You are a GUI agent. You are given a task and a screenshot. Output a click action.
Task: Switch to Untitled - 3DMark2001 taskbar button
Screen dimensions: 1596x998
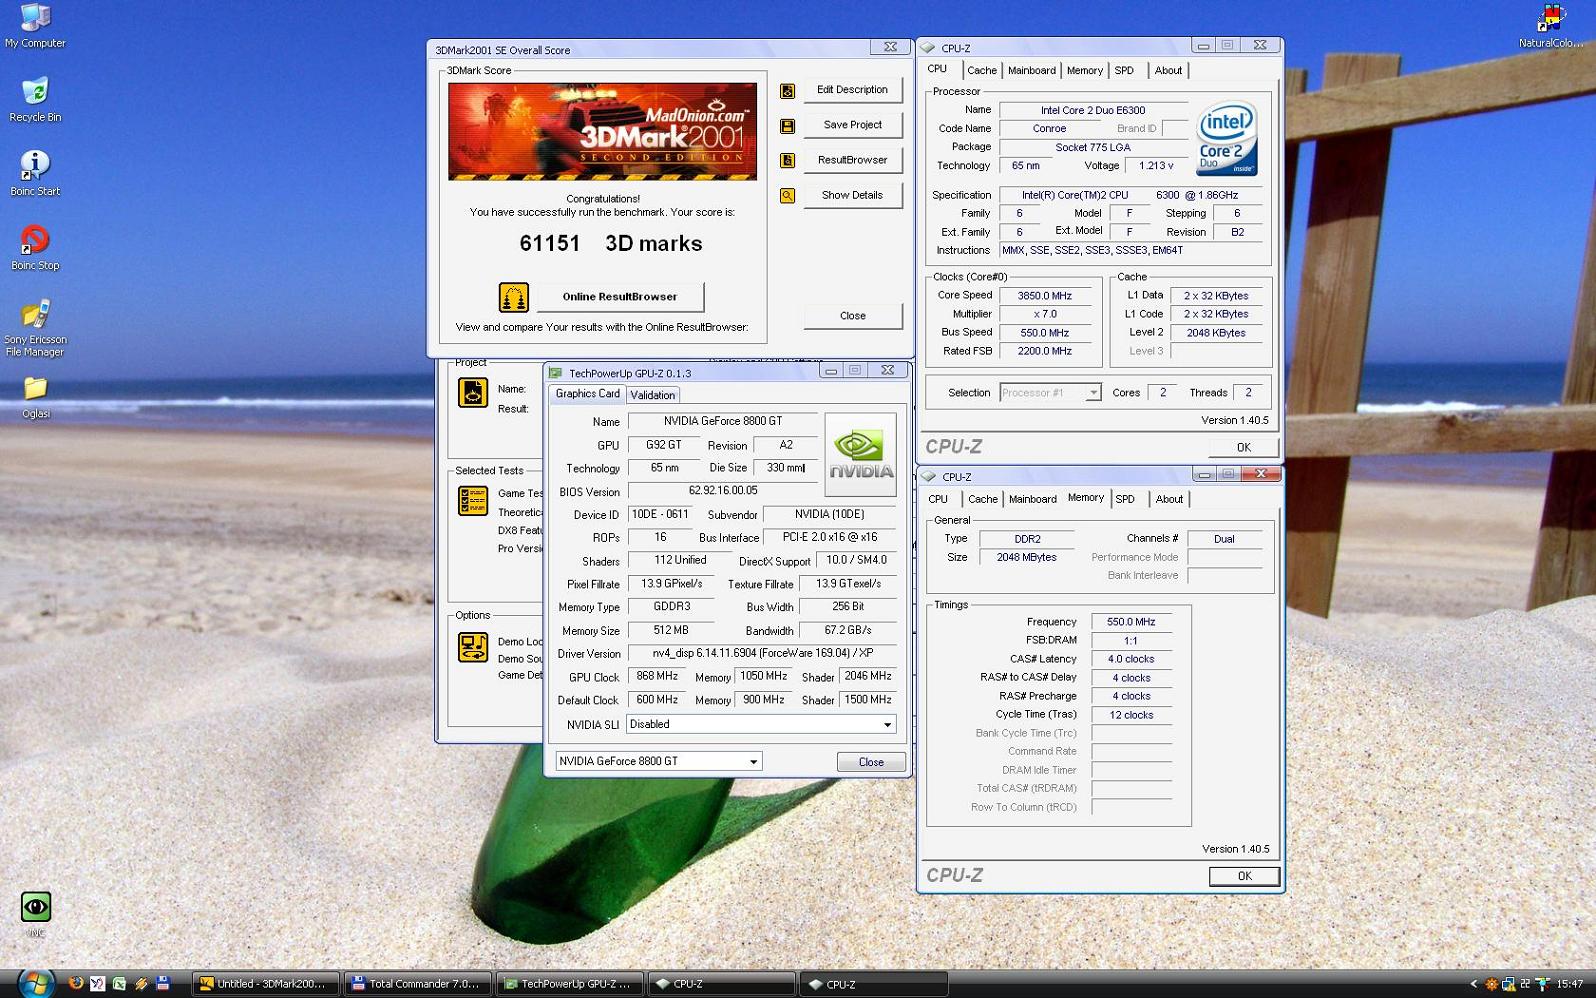click(265, 984)
